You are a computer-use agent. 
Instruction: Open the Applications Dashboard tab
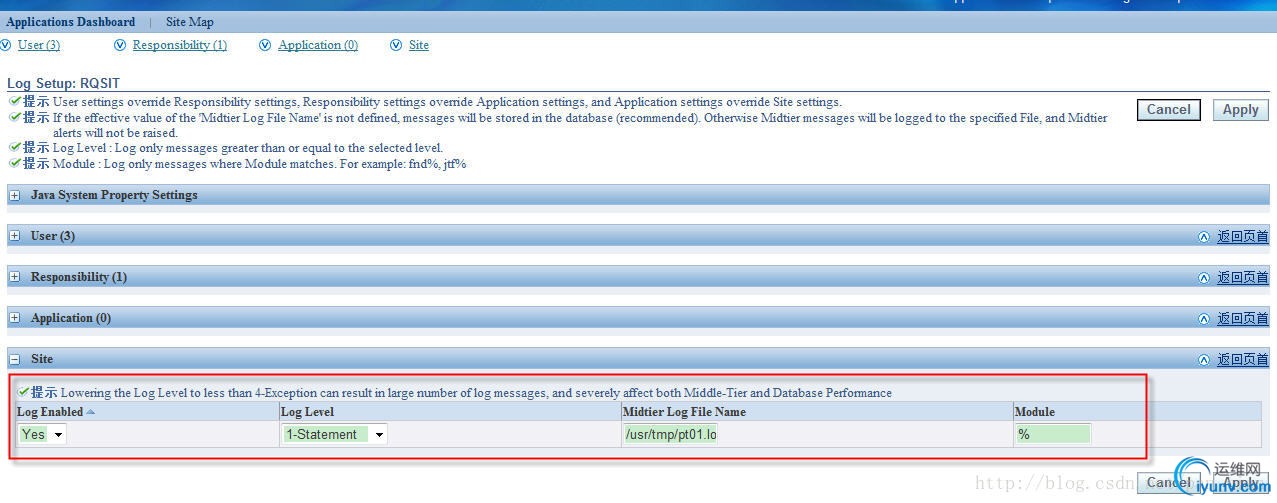tap(71, 22)
